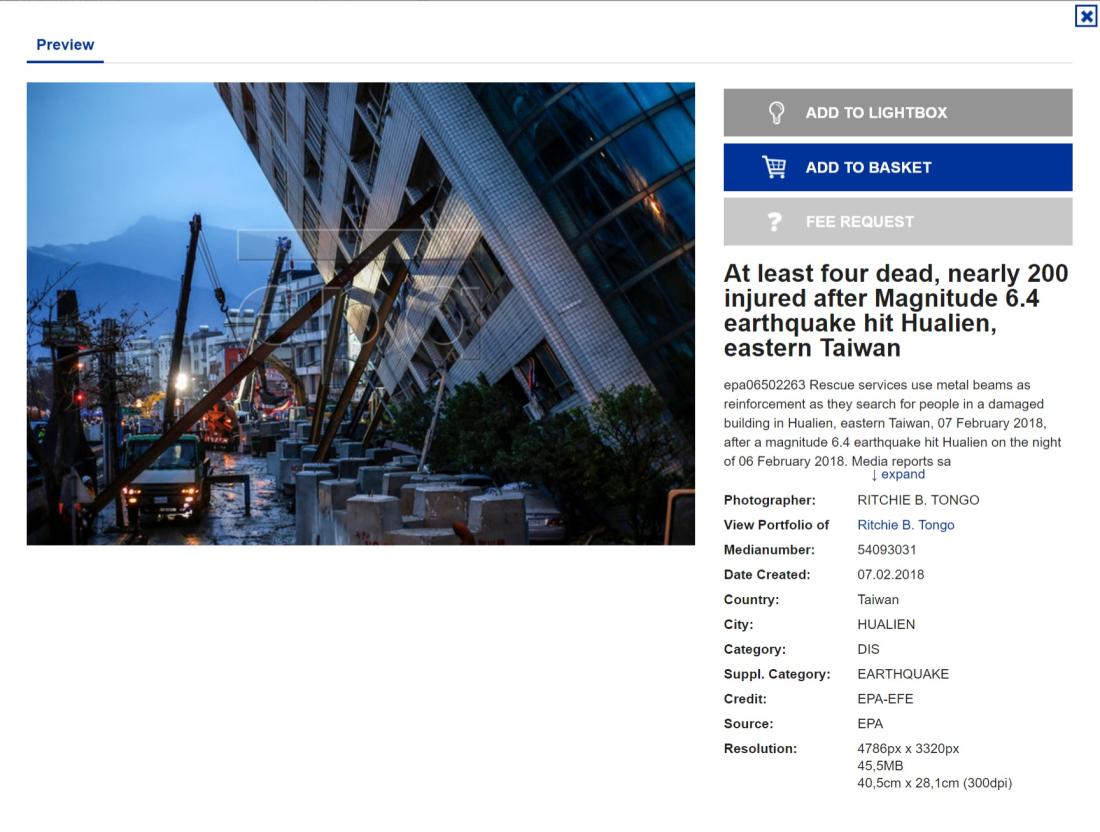
Task: Select supplementary category EARTHQUAKE
Action: click(903, 674)
